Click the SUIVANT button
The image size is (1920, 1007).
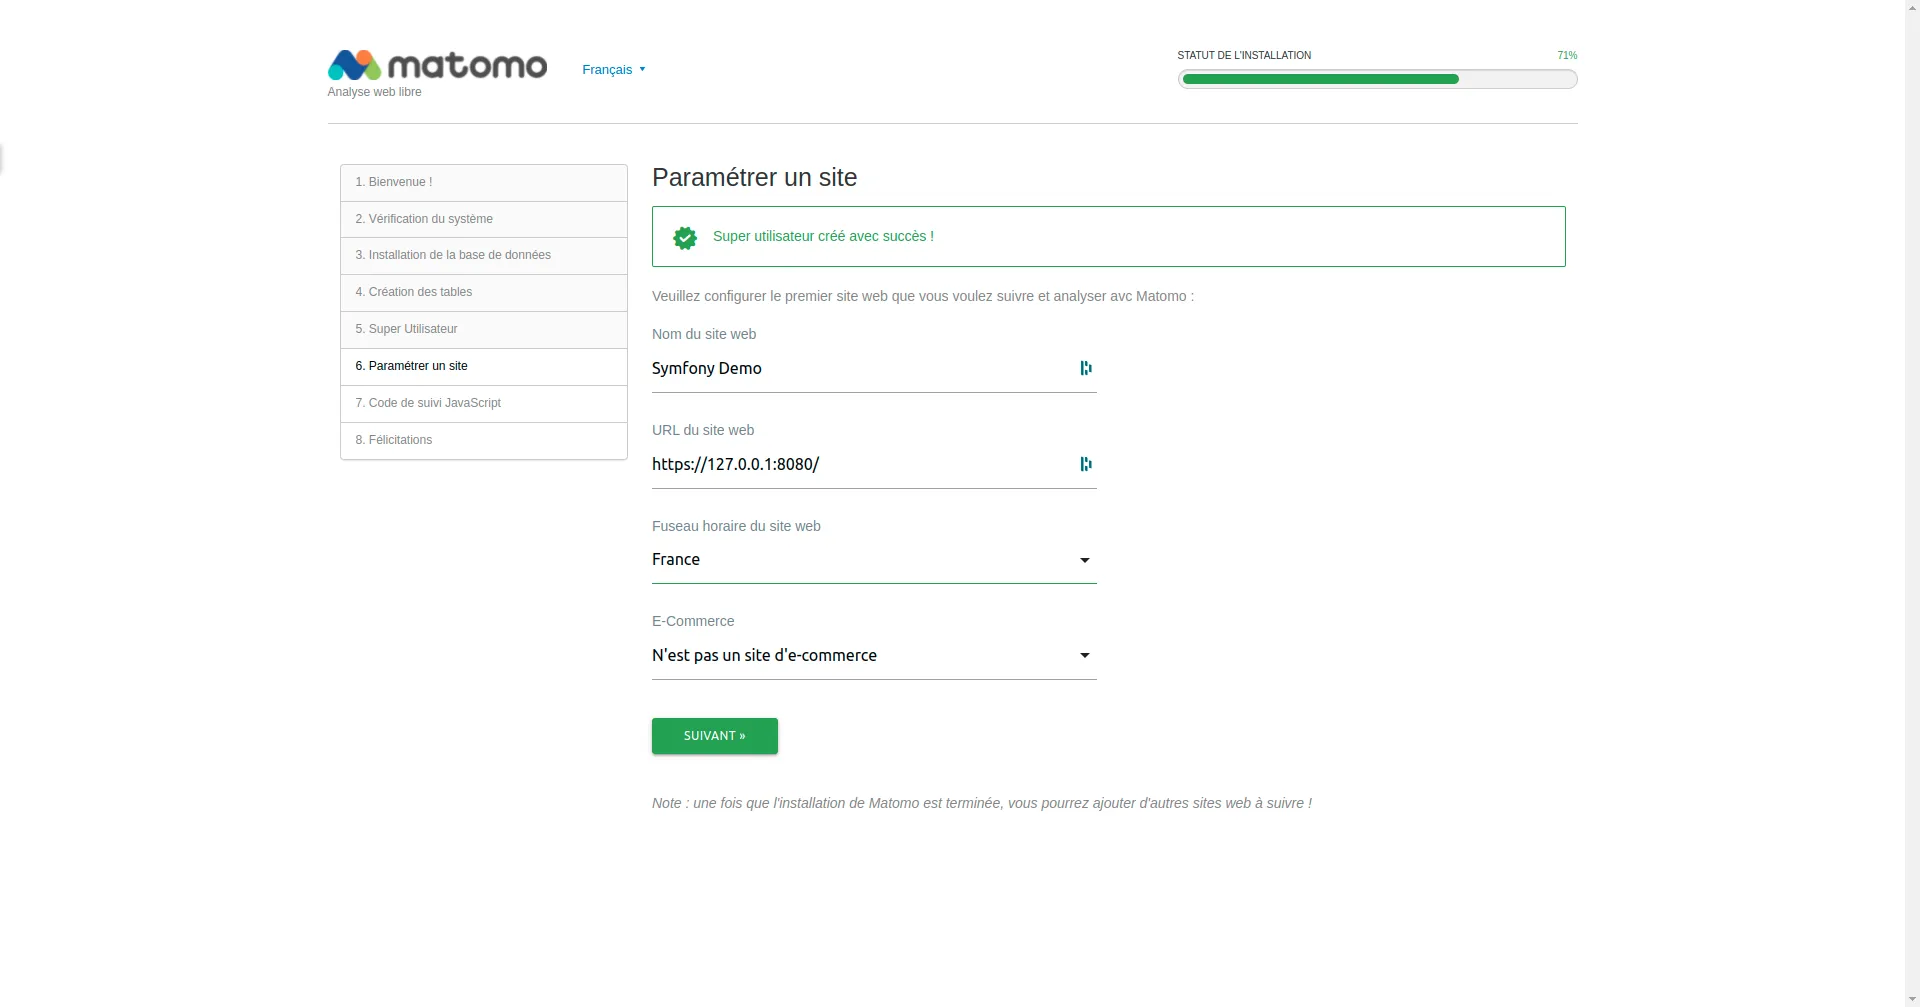click(x=714, y=736)
